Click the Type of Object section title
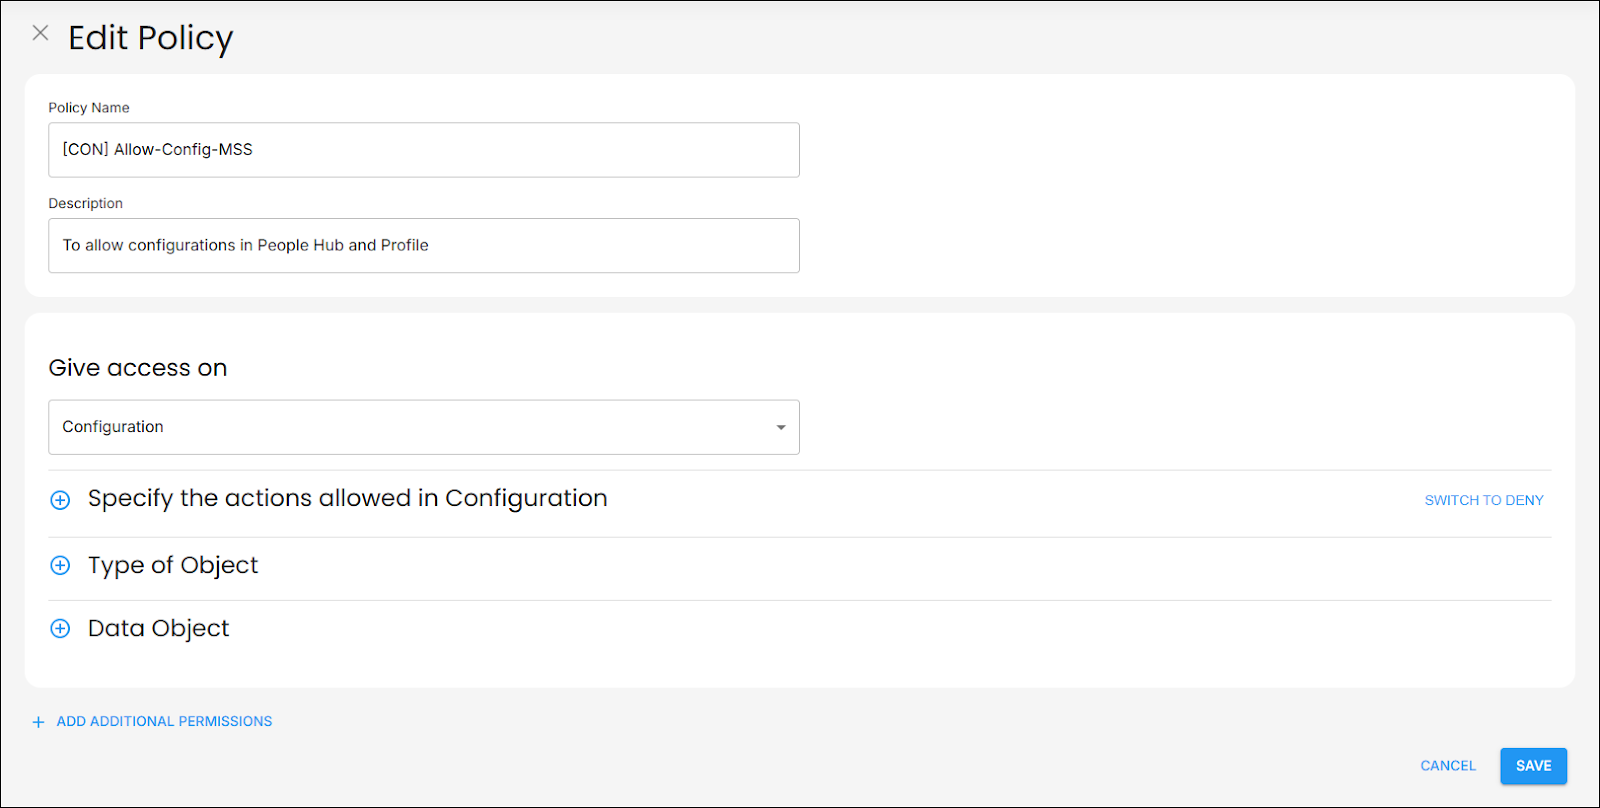This screenshot has height=808, width=1600. [x=173, y=565]
